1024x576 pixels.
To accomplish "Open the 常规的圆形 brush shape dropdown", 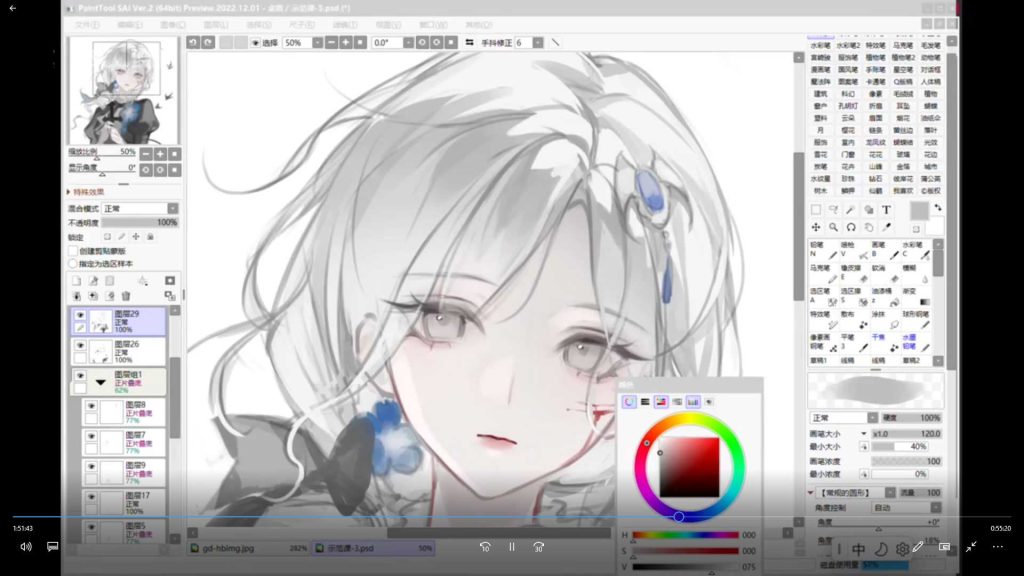I will click(890, 492).
